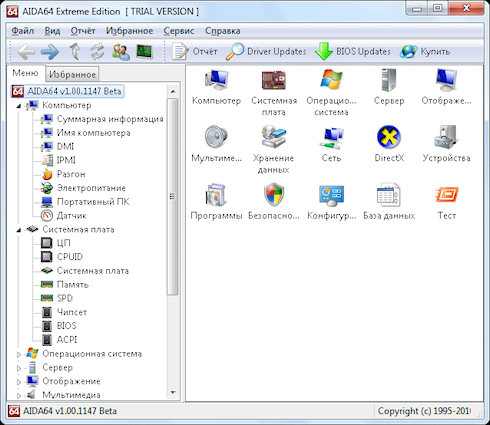This screenshot has width=490, height=425.
Task: Open the Мультимедиа speaker icon
Action: (216, 144)
